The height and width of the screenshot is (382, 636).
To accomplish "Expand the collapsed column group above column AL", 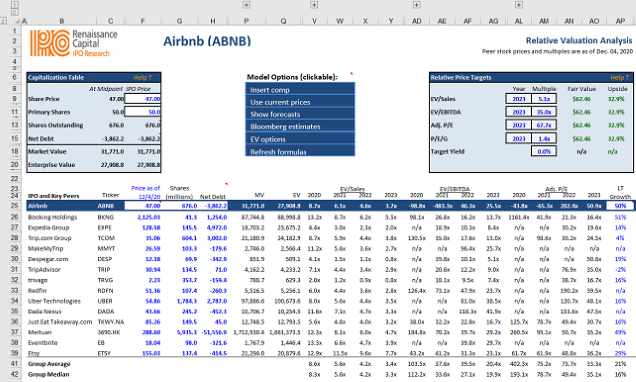I will point(519,5).
